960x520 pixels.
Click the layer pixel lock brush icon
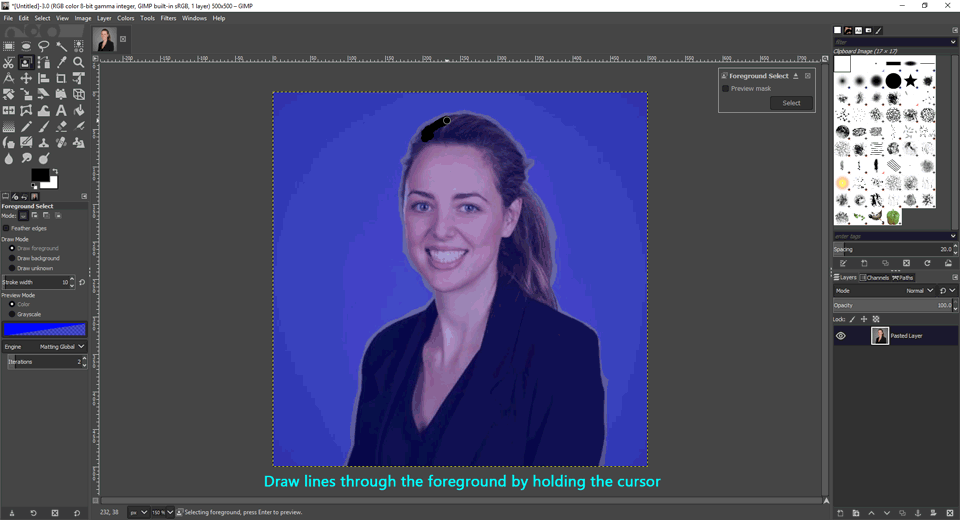click(852, 319)
